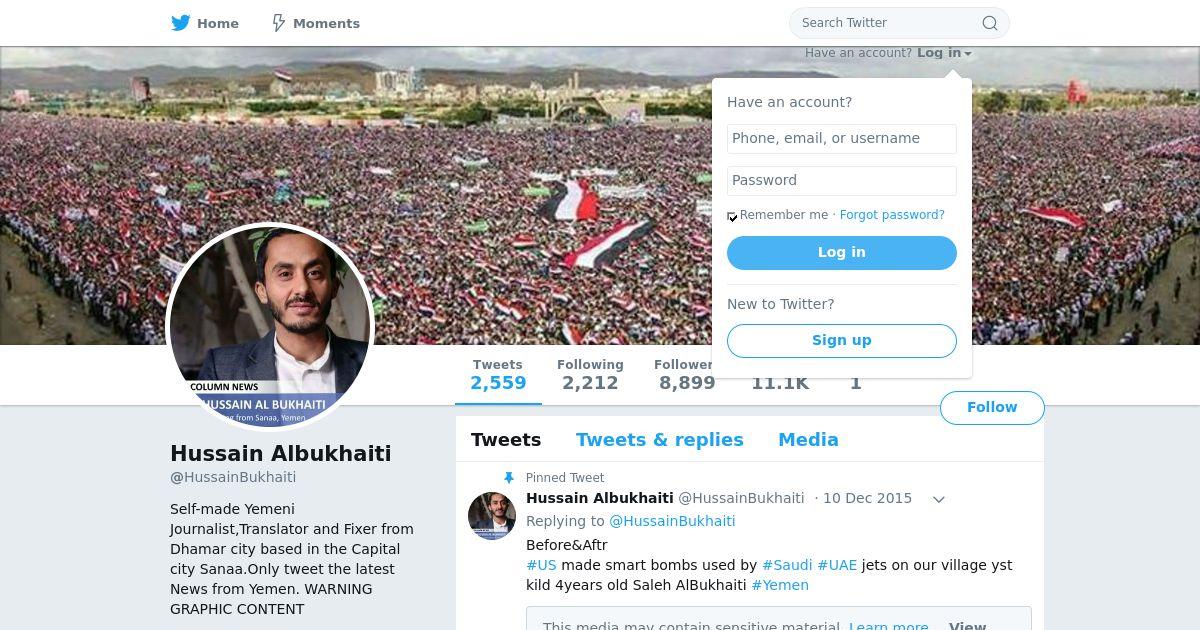The width and height of the screenshot is (1200, 630).
Task: Collapse the Log in dropdown caret
Action: tap(968, 54)
